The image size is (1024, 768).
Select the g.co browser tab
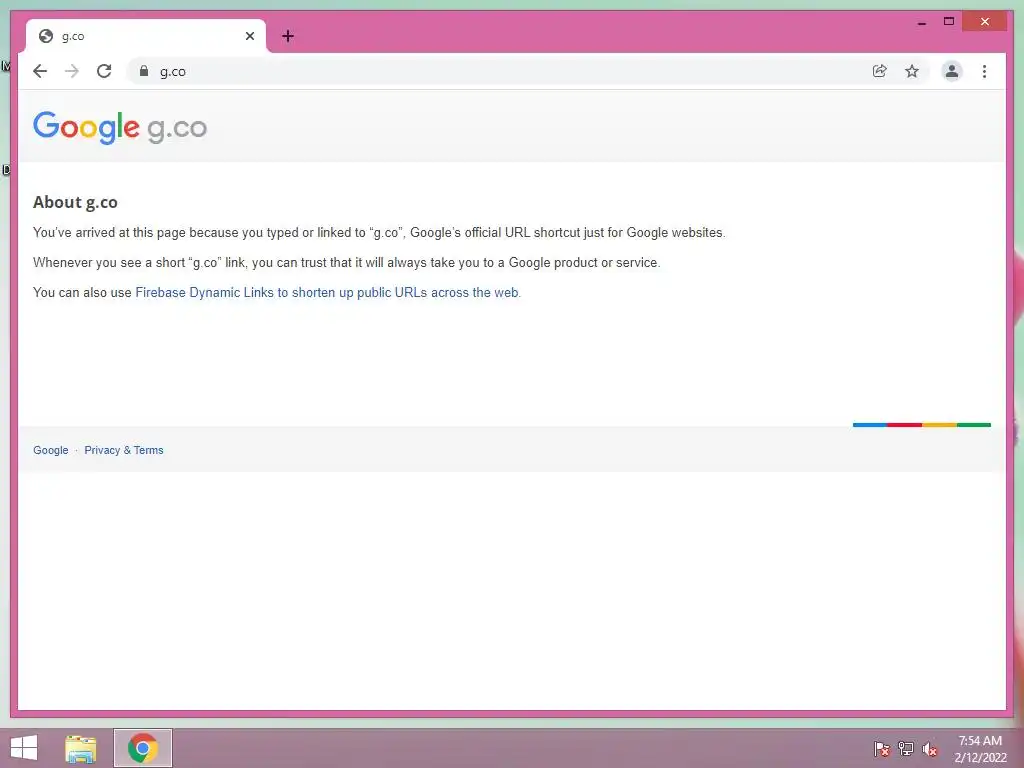(x=146, y=36)
